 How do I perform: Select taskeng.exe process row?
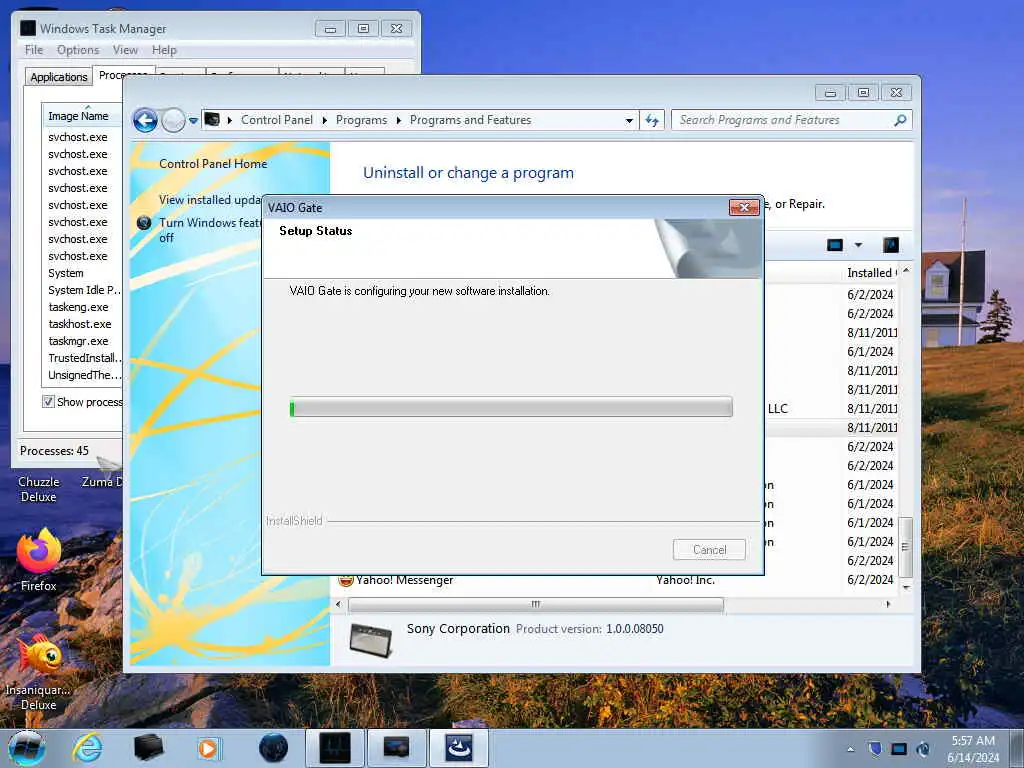[x=78, y=307]
